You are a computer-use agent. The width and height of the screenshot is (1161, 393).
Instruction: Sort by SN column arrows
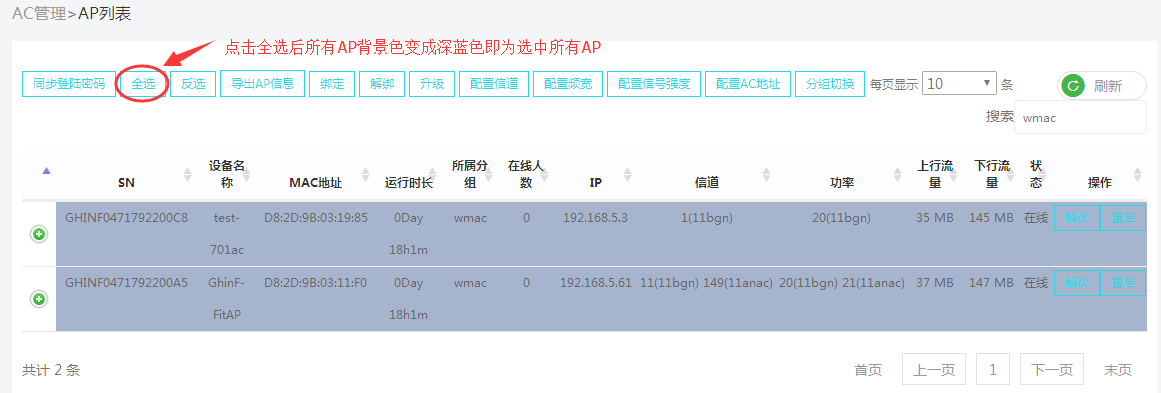tap(187, 175)
